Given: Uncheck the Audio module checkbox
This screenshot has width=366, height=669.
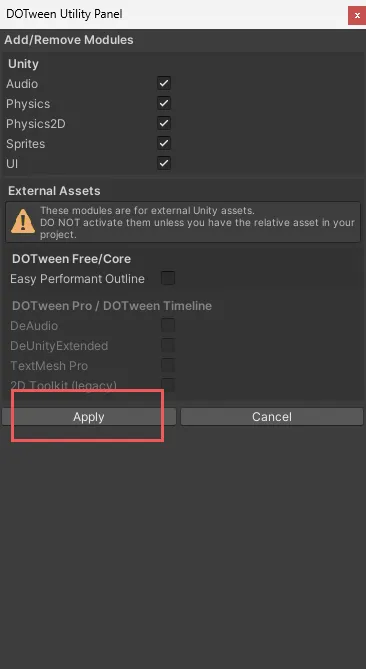Looking at the screenshot, I should click(x=164, y=83).
